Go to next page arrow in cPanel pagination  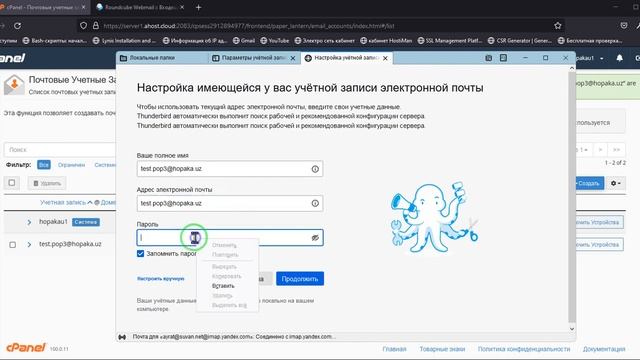tap(600, 150)
